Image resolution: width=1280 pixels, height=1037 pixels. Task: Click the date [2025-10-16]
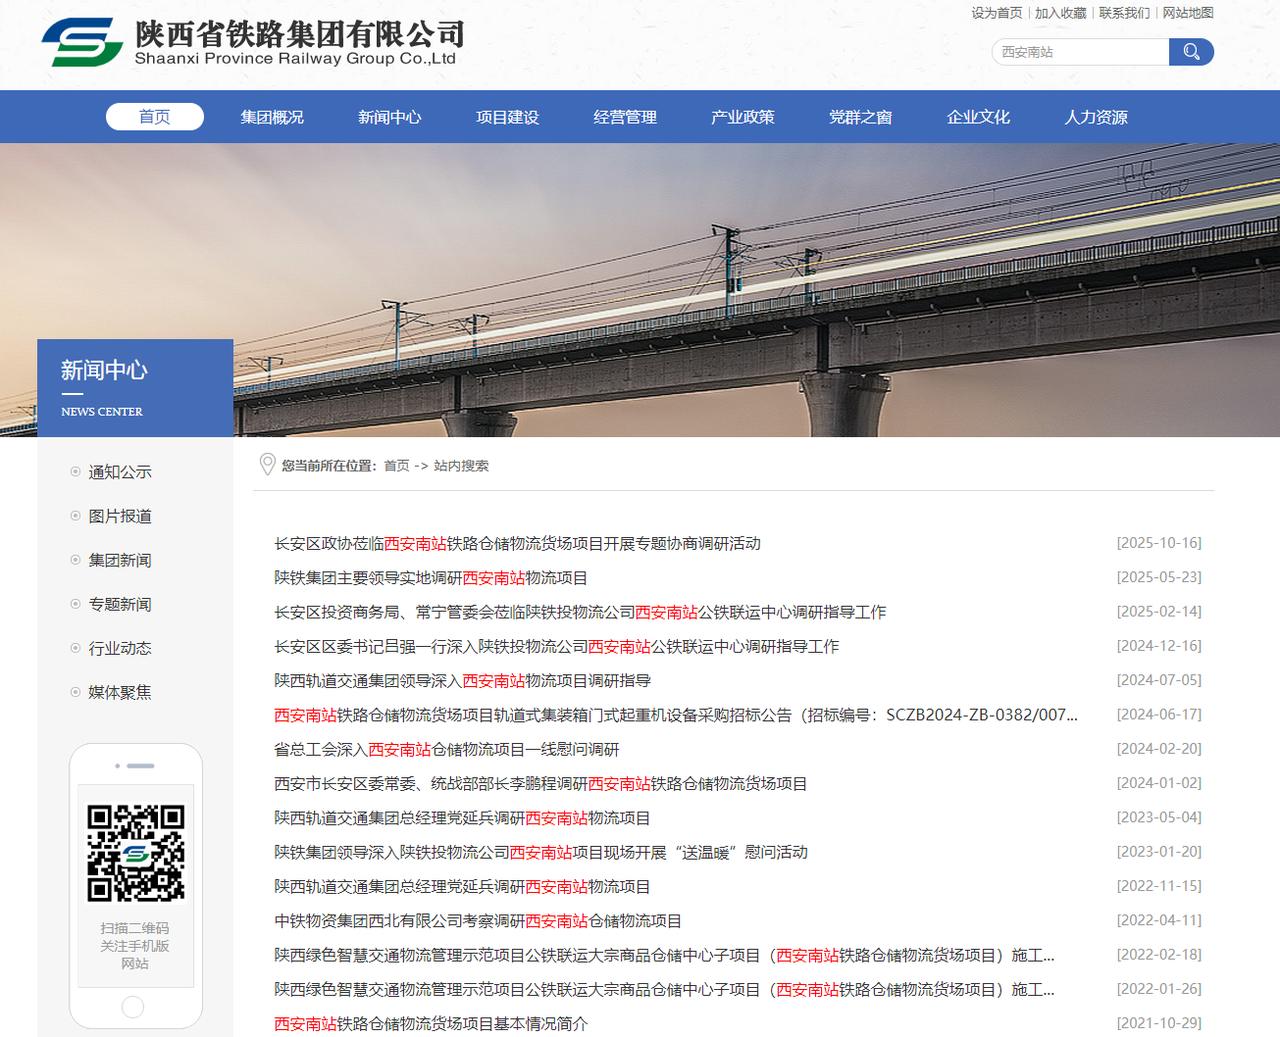coord(1159,543)
